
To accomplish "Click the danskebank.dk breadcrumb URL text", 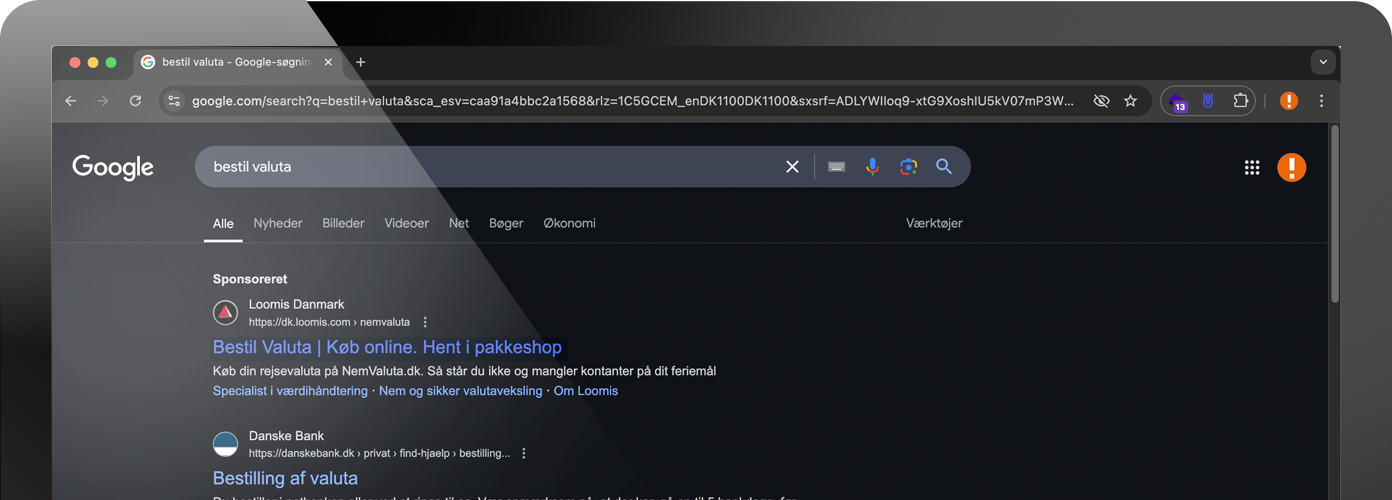I will pos(379,453).
